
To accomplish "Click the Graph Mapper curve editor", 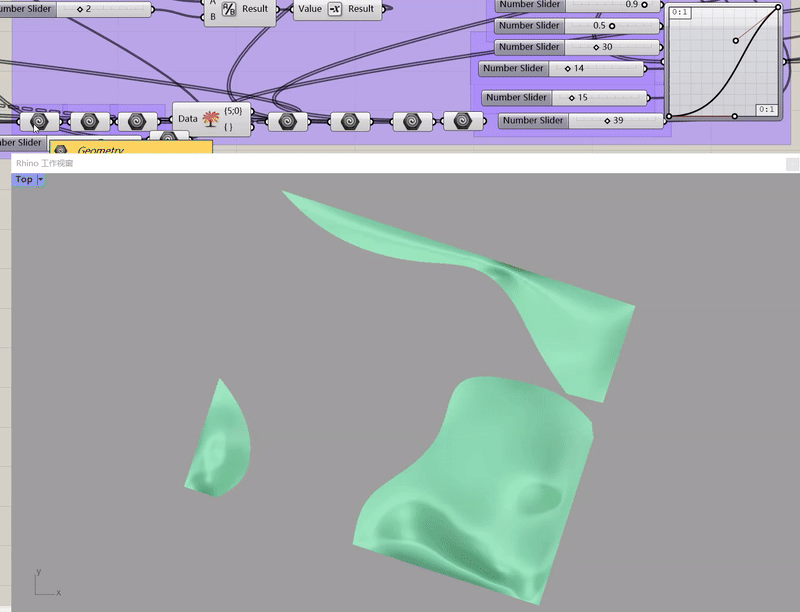I will tap(723, 62).
